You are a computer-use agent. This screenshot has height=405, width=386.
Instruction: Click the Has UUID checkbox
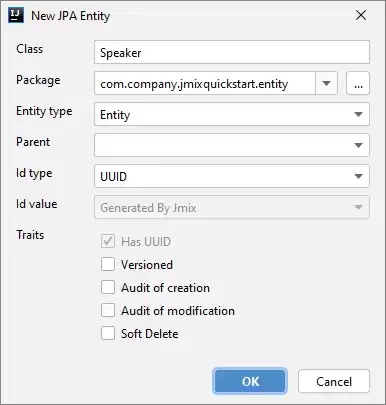108,241
